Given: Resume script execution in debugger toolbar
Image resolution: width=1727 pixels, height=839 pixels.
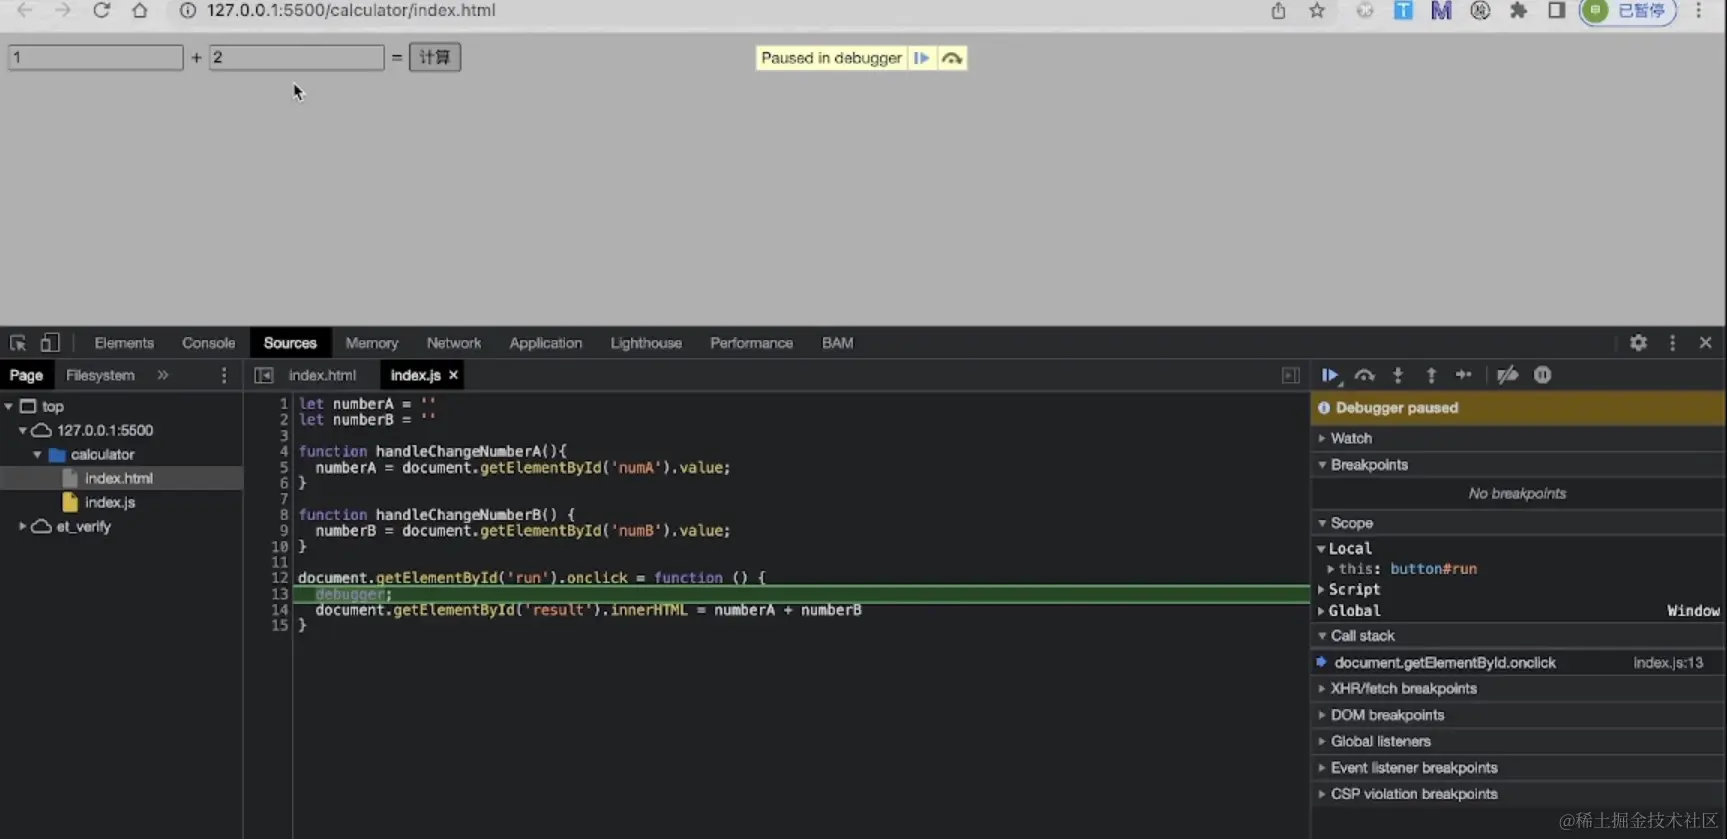Looking at the screenshot, I should pos(1330,375).
